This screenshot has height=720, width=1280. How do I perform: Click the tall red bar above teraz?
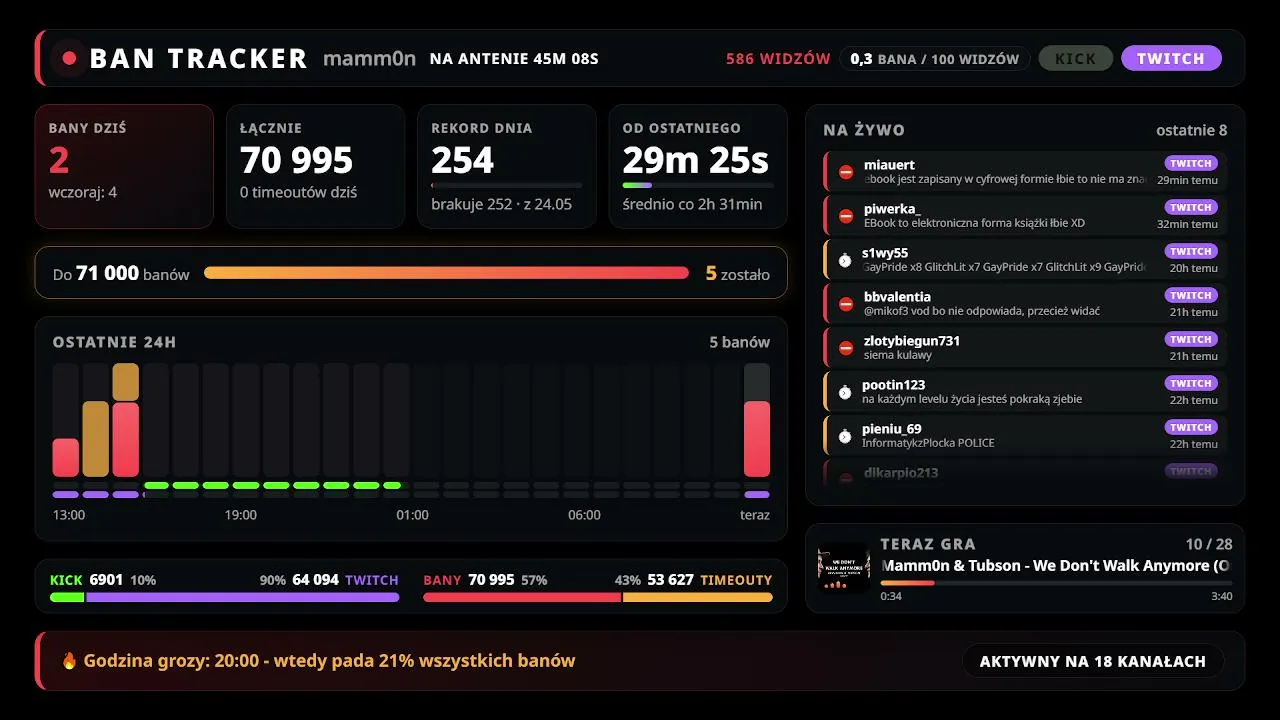(x=757, y=439)
